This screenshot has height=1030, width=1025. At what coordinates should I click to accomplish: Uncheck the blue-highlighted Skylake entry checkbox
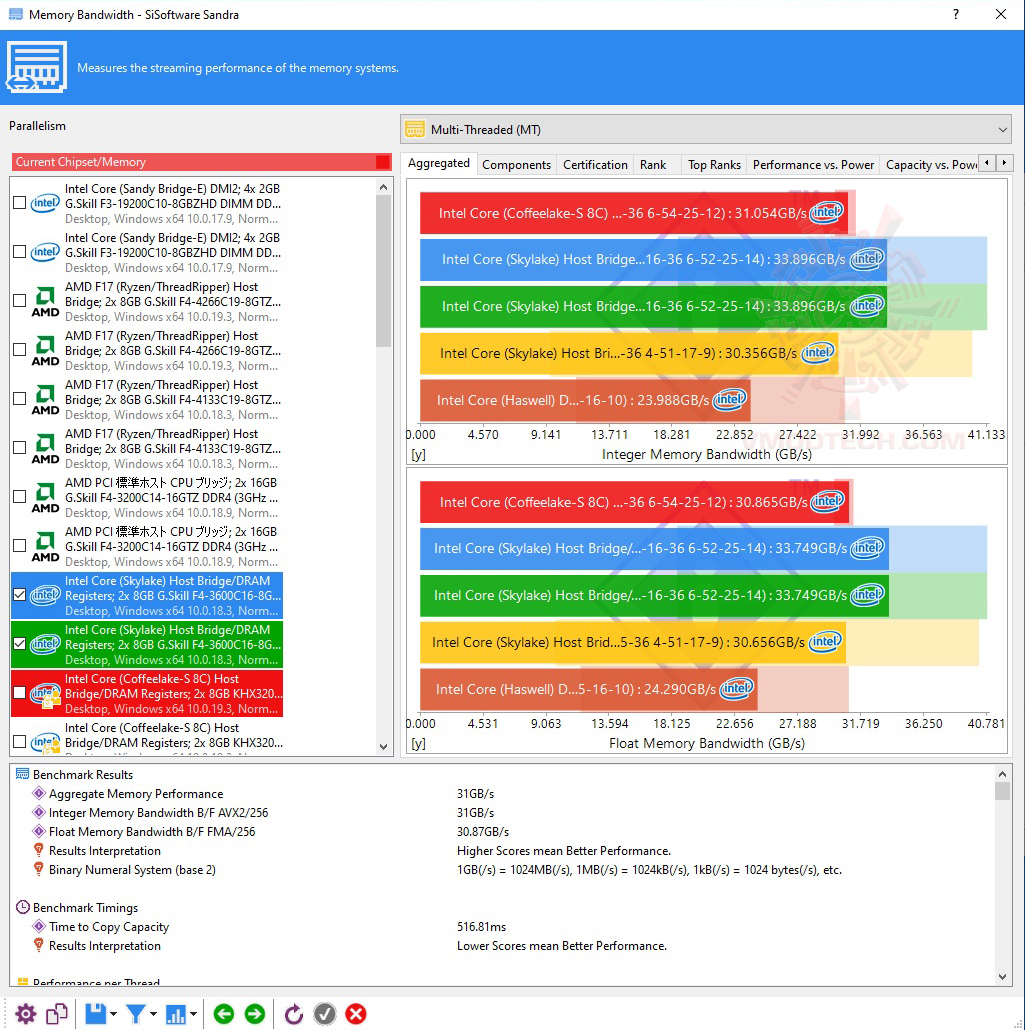click(20, 595)
